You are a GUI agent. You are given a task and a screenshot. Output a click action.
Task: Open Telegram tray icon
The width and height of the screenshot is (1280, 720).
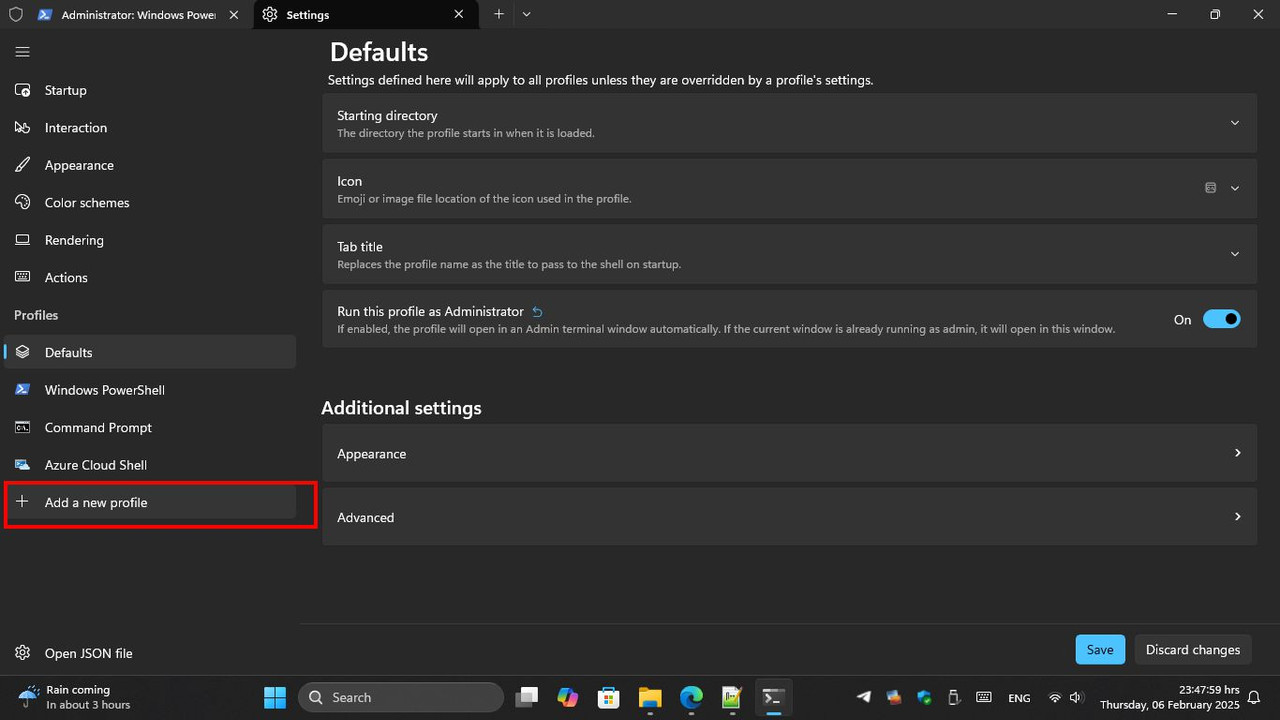click(864, 697)
